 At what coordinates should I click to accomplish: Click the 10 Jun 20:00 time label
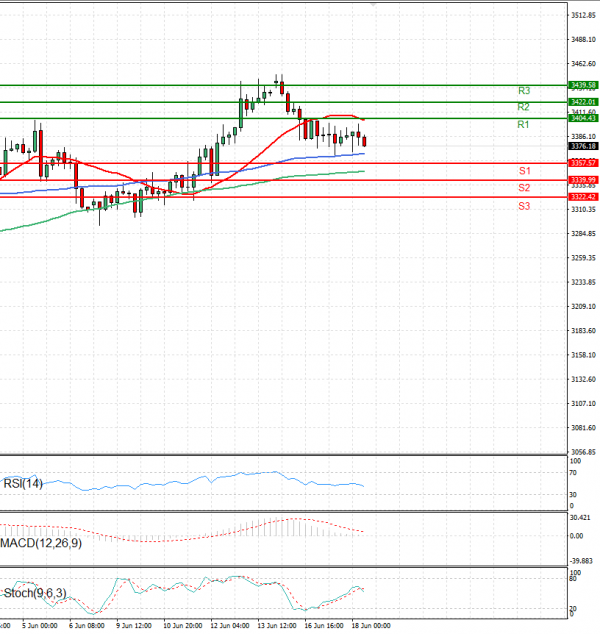coord(183,626)
